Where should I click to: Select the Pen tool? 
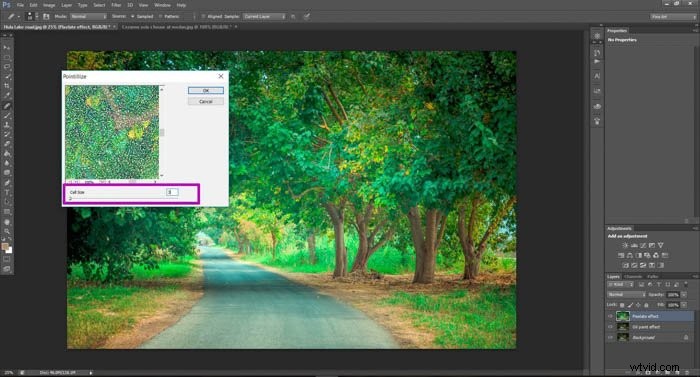(7, 183)
